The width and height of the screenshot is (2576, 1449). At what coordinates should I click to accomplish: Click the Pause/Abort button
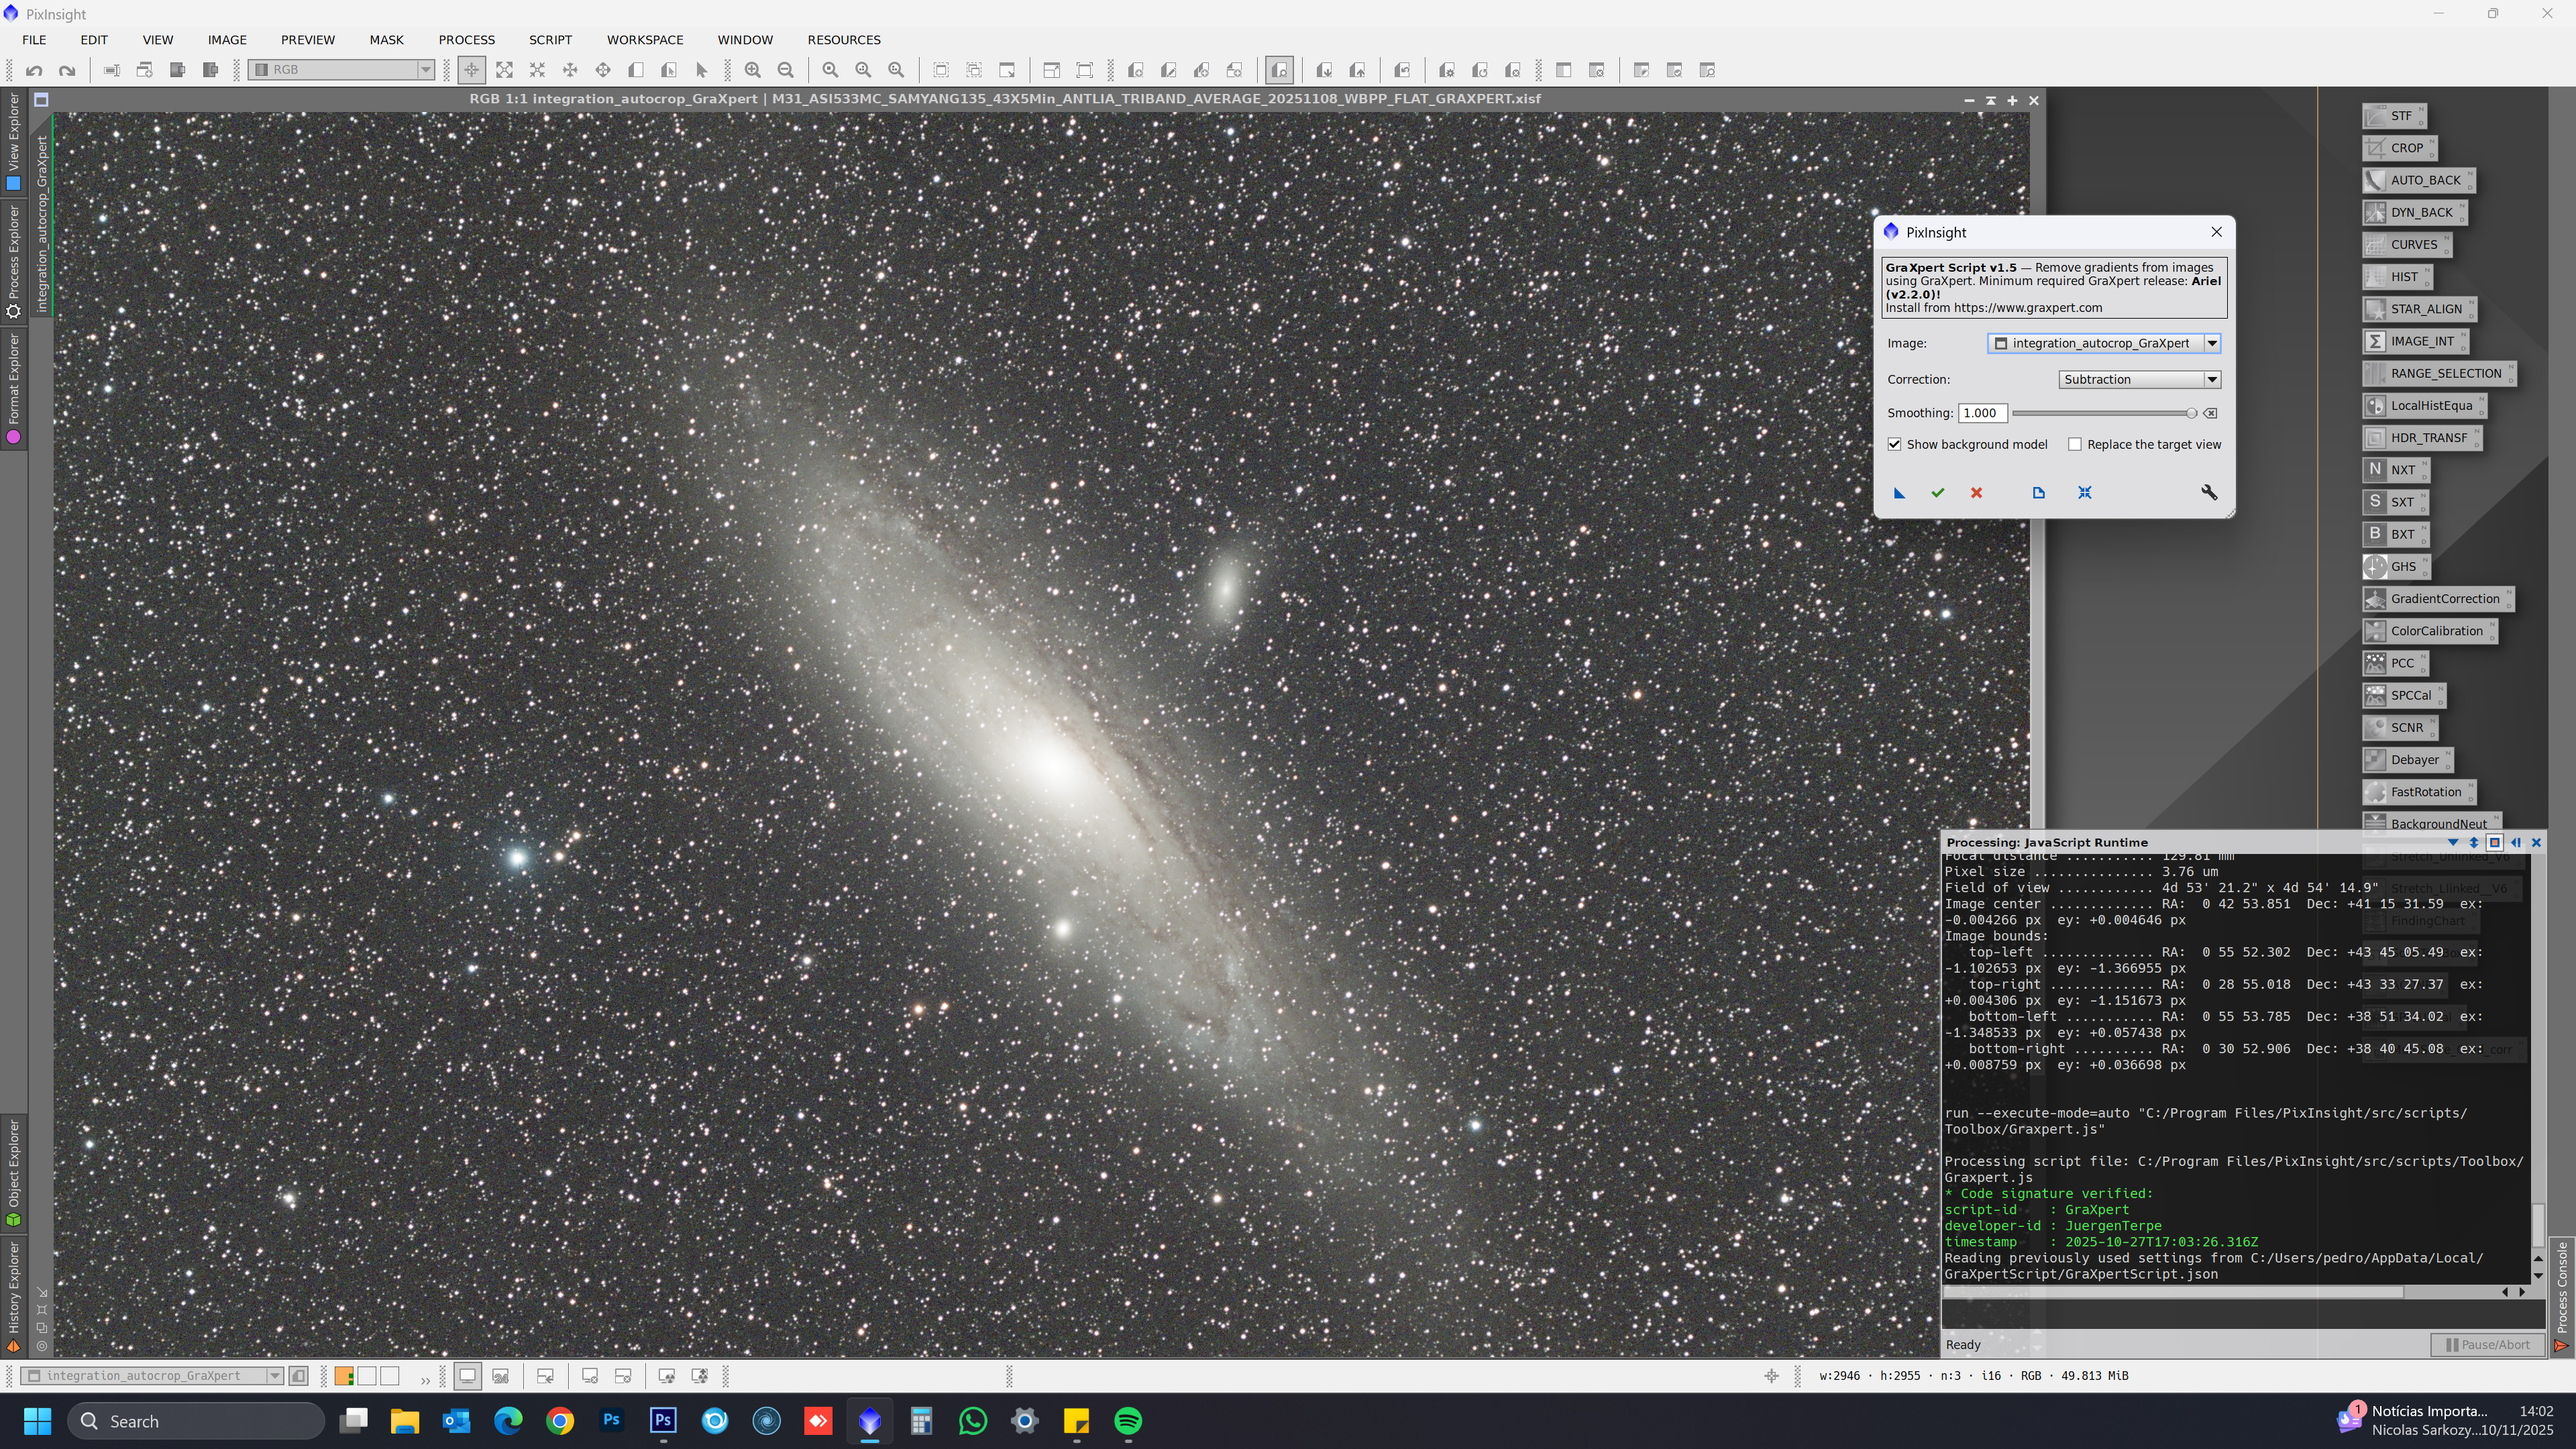(x=2487, y=1345)
